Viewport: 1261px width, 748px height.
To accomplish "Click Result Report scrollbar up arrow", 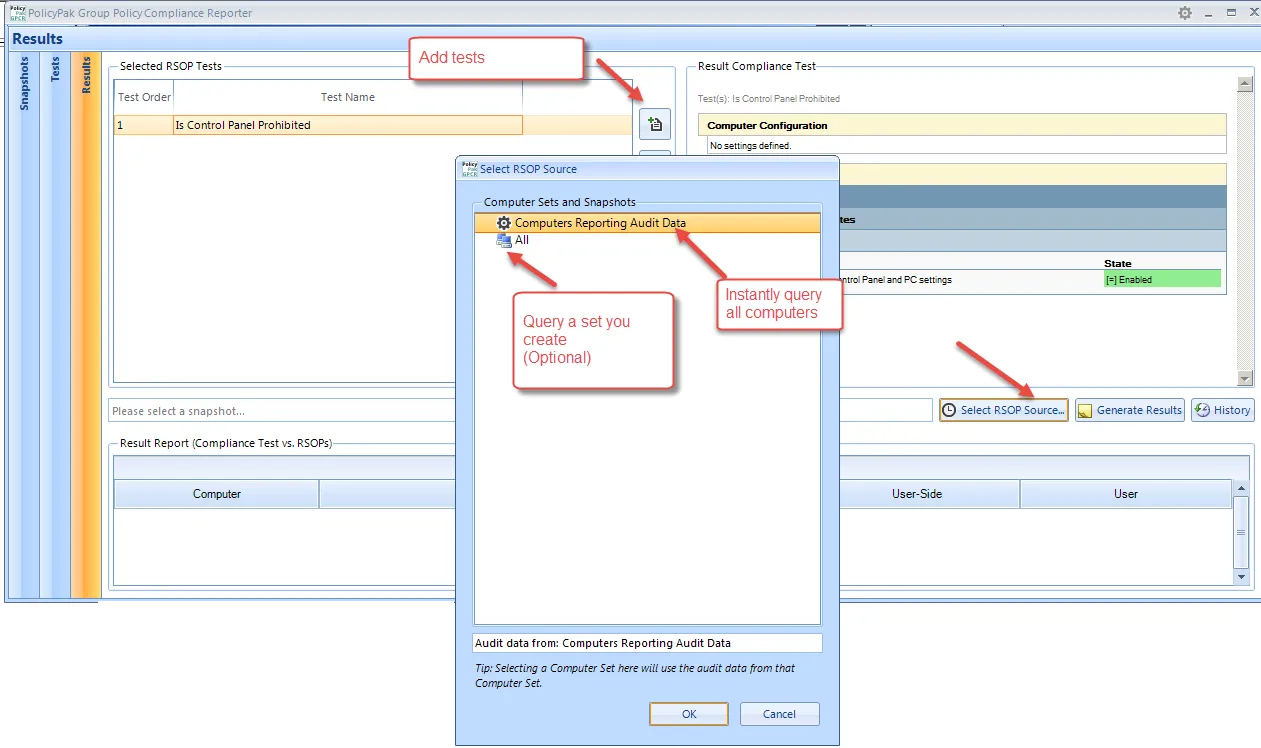I will [1242, 488].
